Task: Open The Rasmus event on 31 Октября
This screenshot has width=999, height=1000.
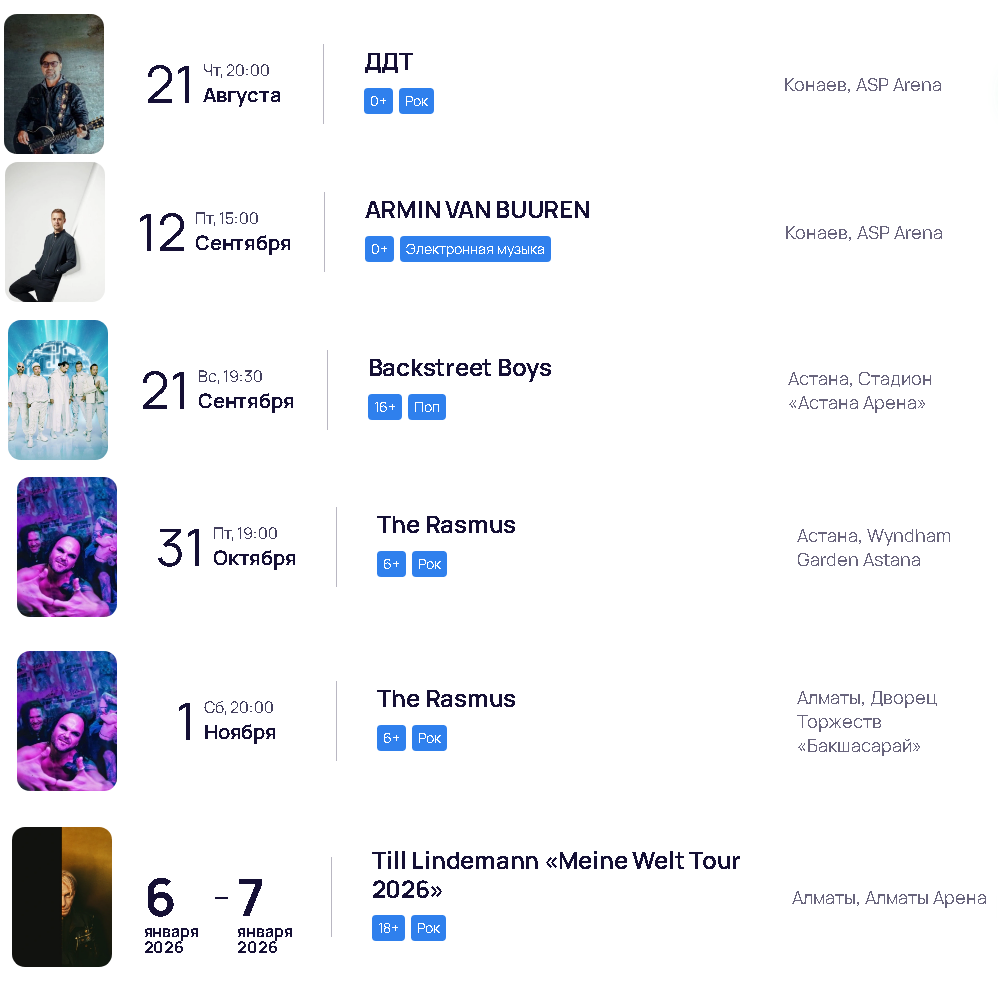Action: point(446,525)
